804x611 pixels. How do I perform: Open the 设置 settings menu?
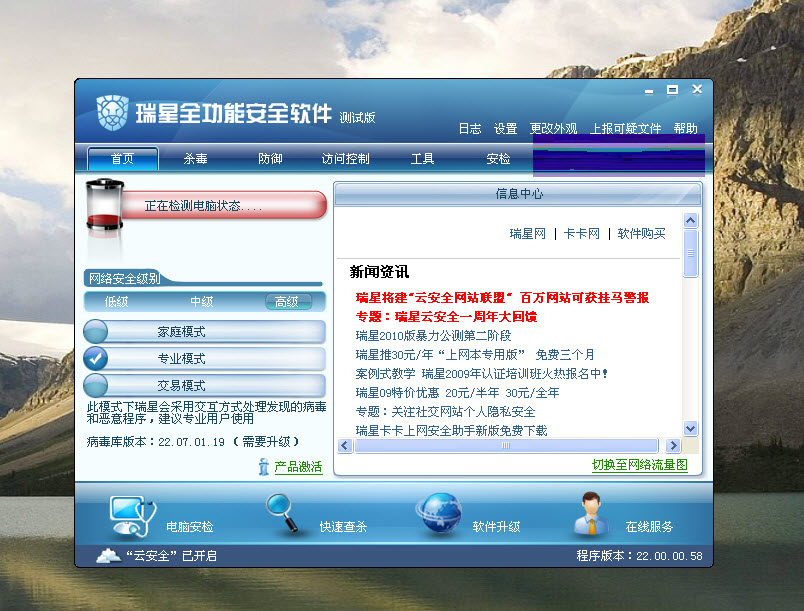point(506,129)
